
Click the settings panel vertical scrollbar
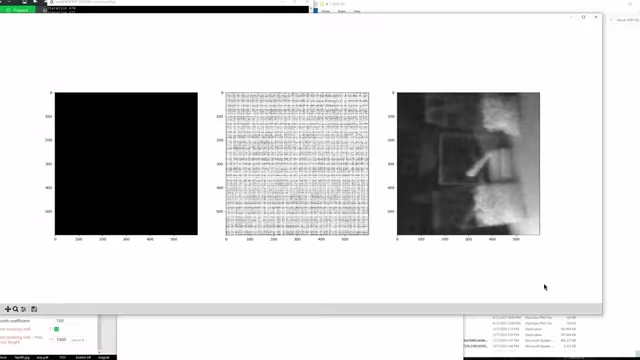point(99,331)
